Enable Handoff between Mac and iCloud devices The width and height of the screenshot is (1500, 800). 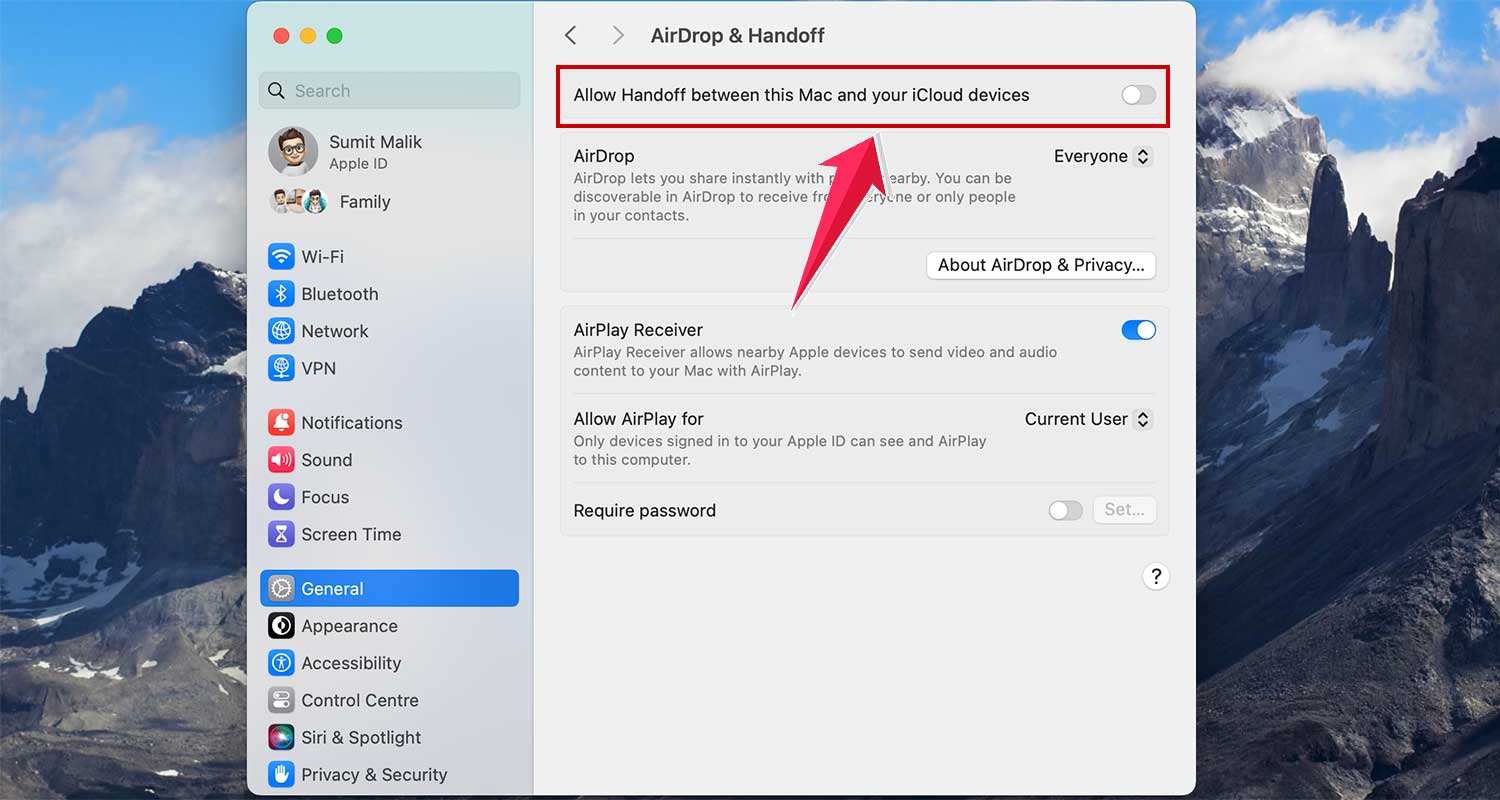[x=1137, y=94]
